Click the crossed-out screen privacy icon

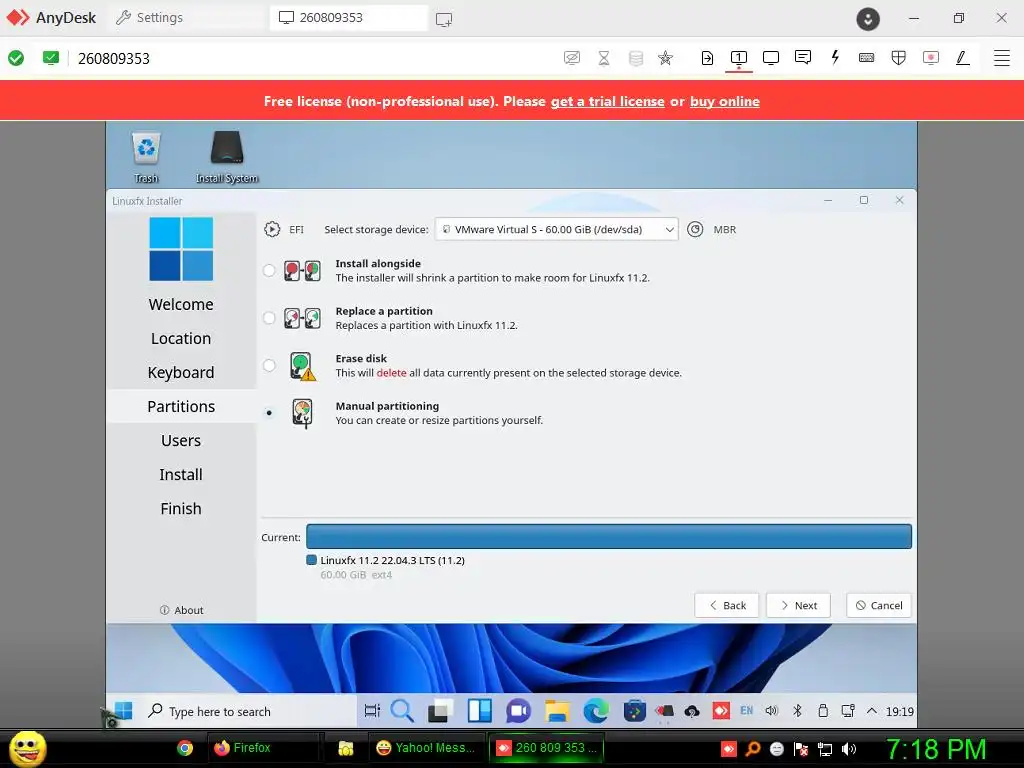click(571, 58)
